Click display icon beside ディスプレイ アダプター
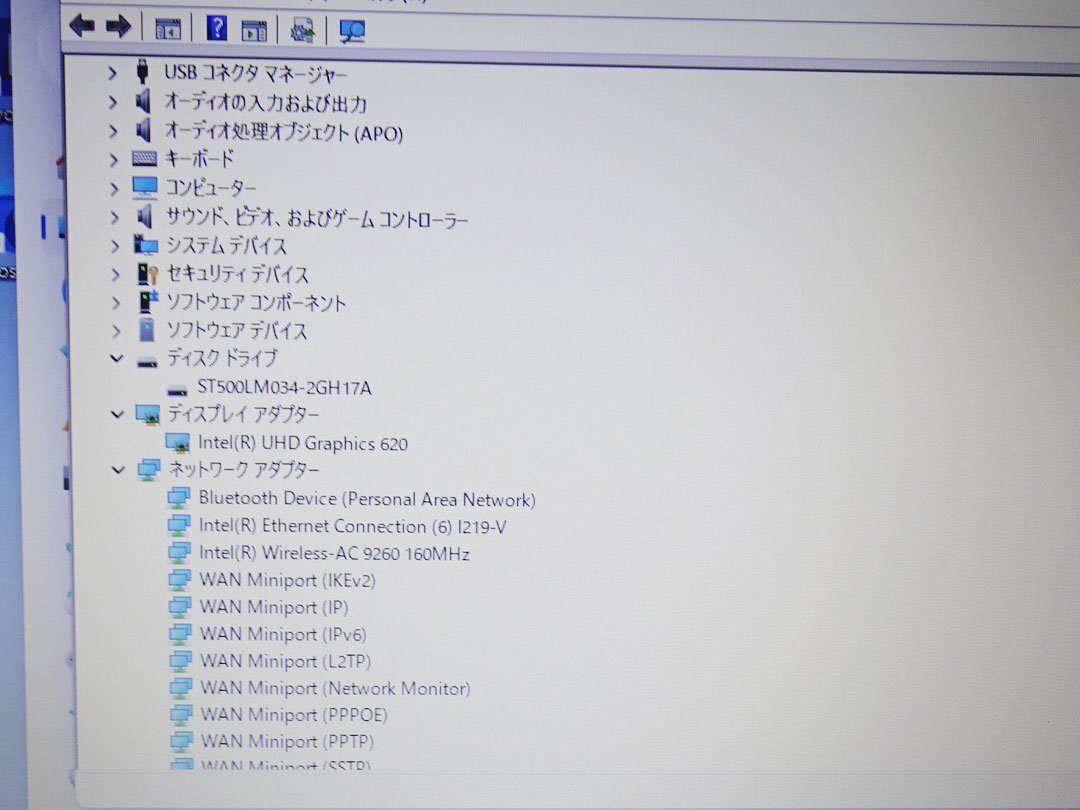1080x810 pixels. pos(148,415)
